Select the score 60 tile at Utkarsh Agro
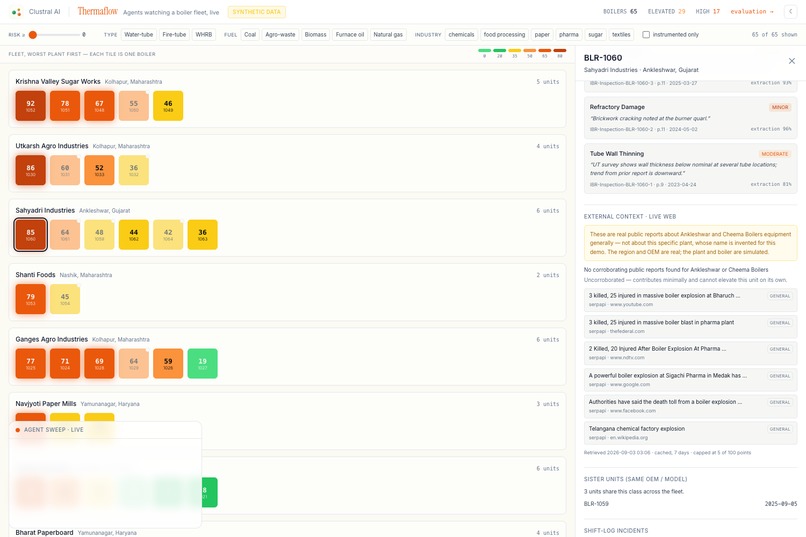The width and height of the screenshot is (806, 537). click(x=65, y=170)
